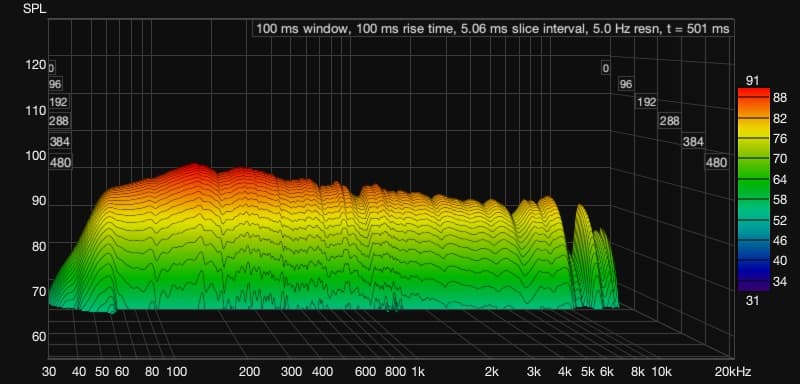This screenshot has width=800, height=384.
Task: Click the 120 dB SPL axis label
Action: tap(35, 65)
